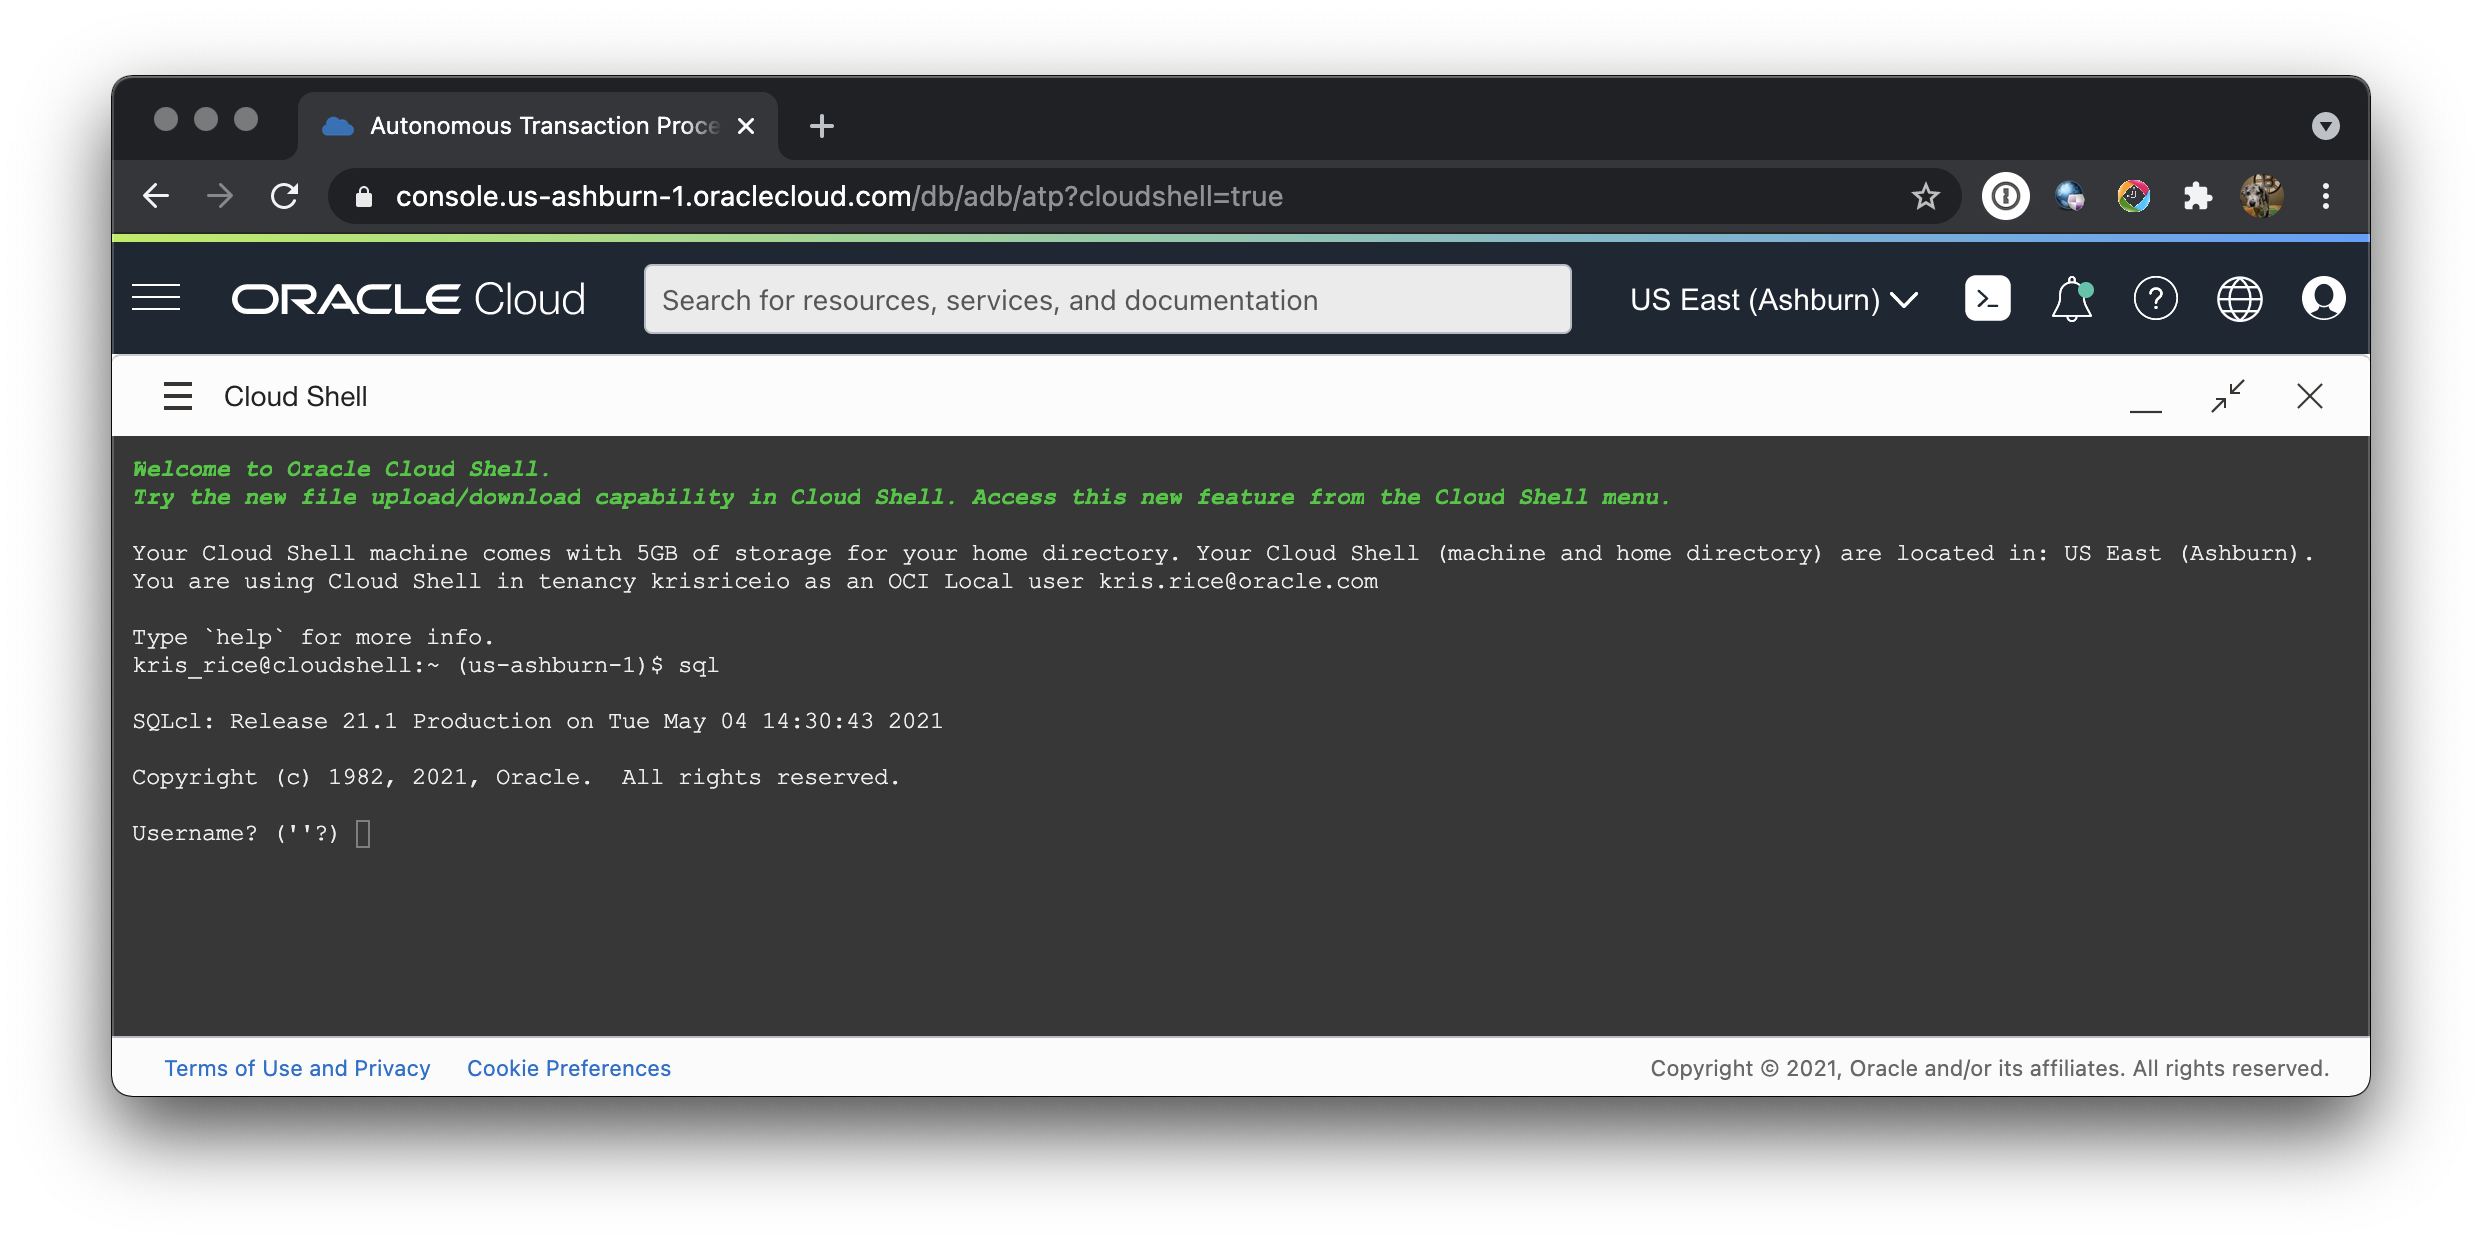Restore the Cloud Shell panel size
Viewport: 2482px width, 1244px height.
point(2227,396)
